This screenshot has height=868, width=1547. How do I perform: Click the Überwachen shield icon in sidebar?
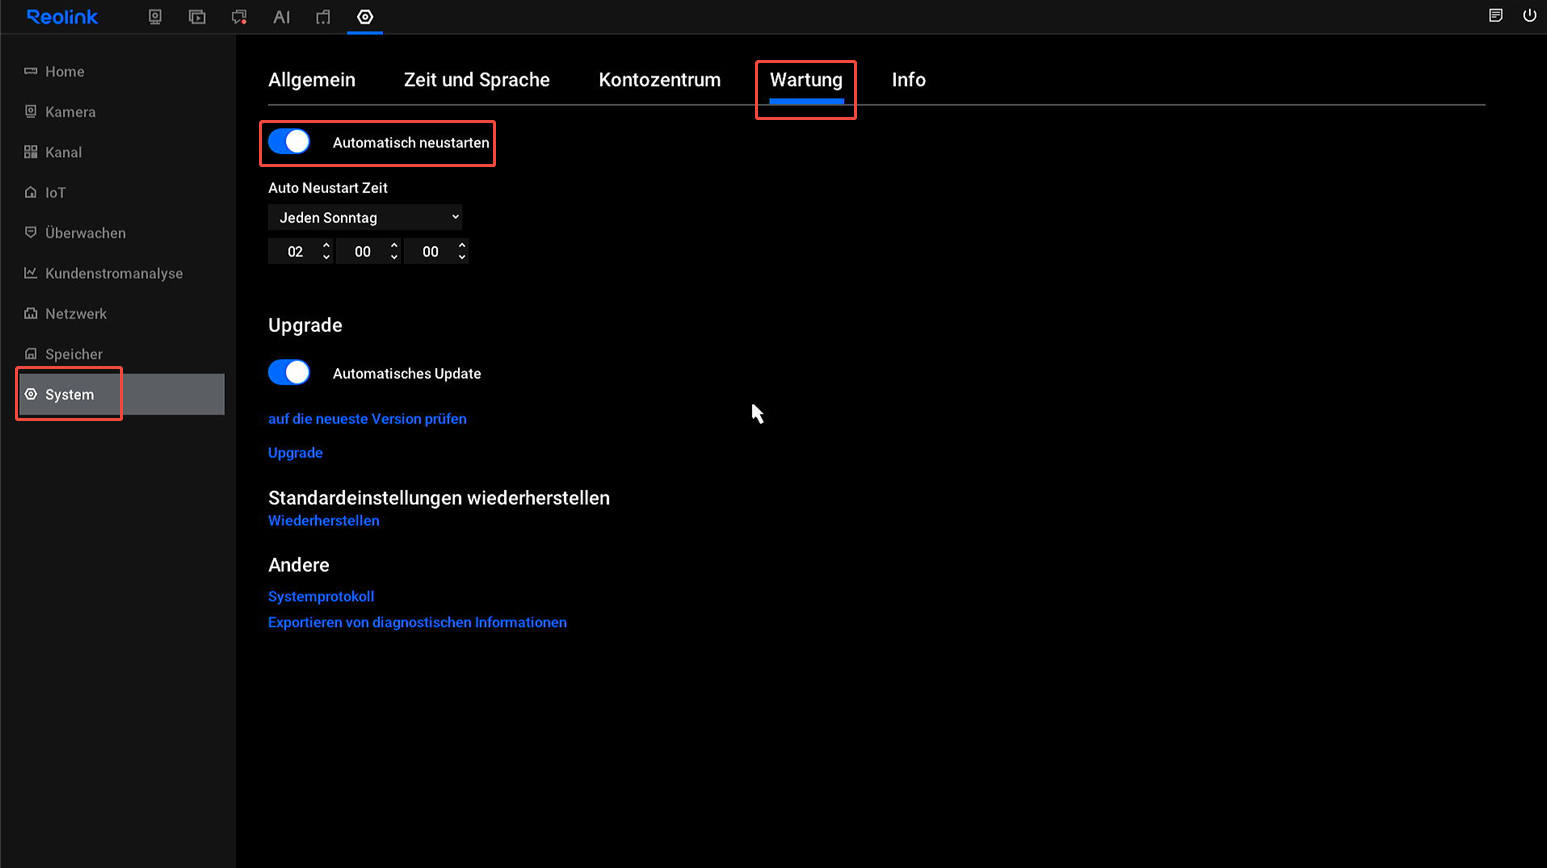point(31,232)
